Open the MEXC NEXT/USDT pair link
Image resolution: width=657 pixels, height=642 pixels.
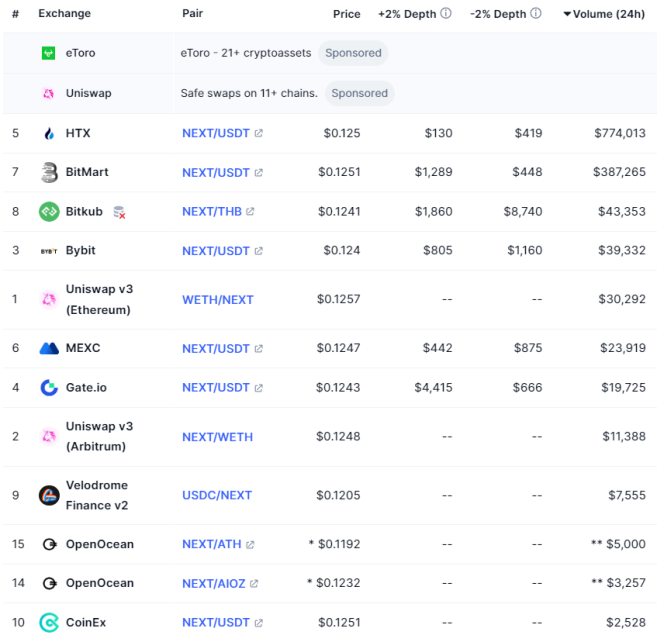coord(216,349)
